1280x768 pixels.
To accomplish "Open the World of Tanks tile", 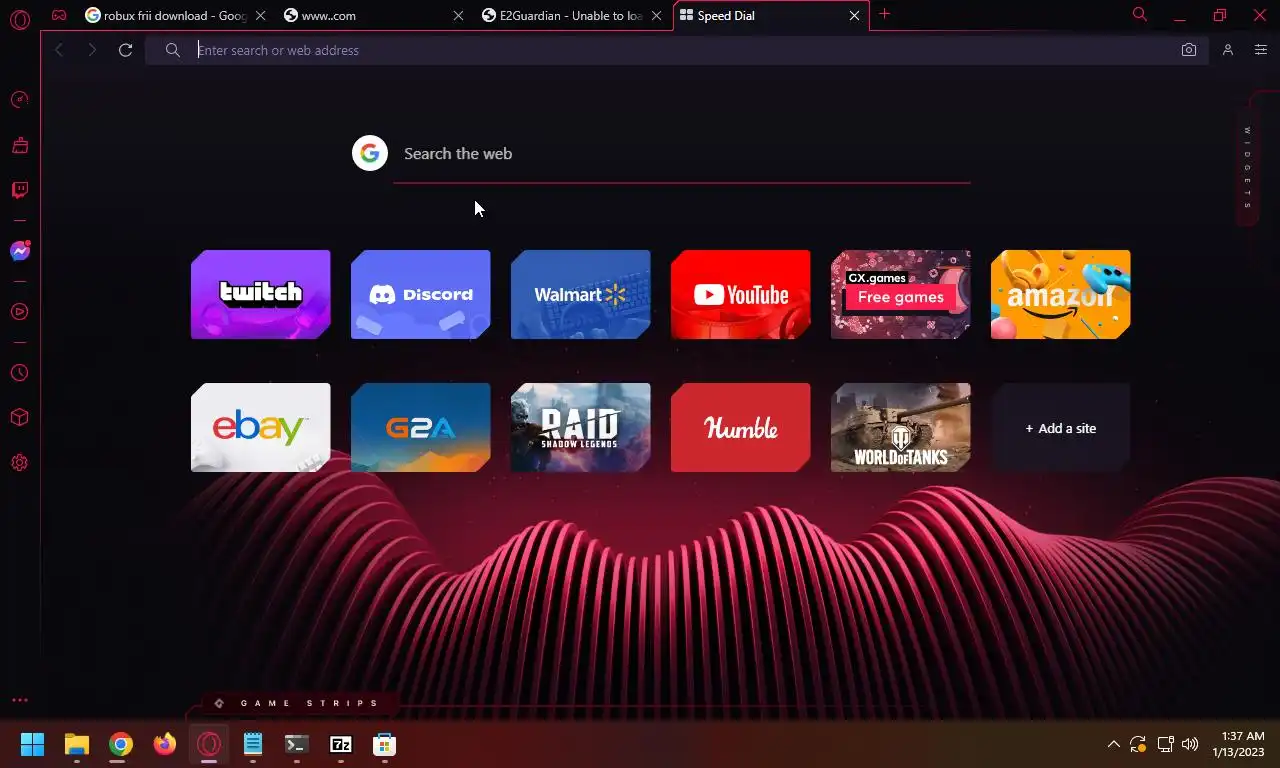I will coord(901,427).
